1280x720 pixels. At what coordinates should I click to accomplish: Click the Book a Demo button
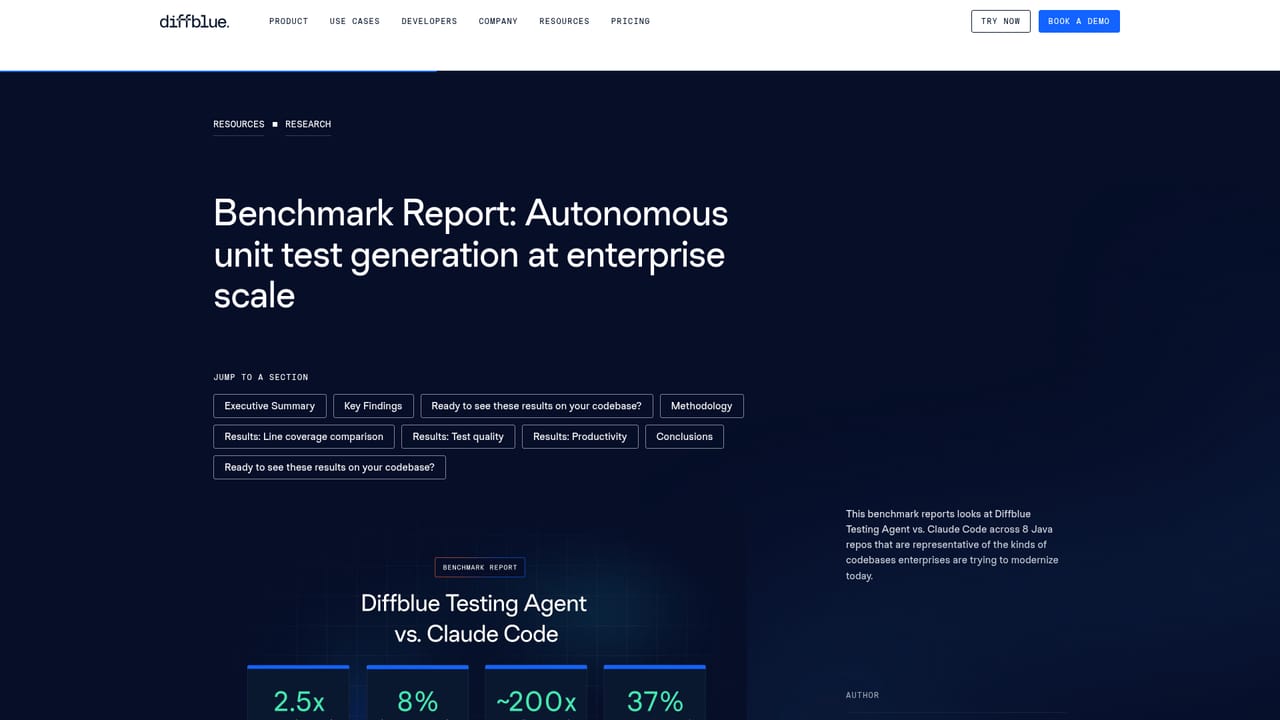click(x=1078, y=21)
